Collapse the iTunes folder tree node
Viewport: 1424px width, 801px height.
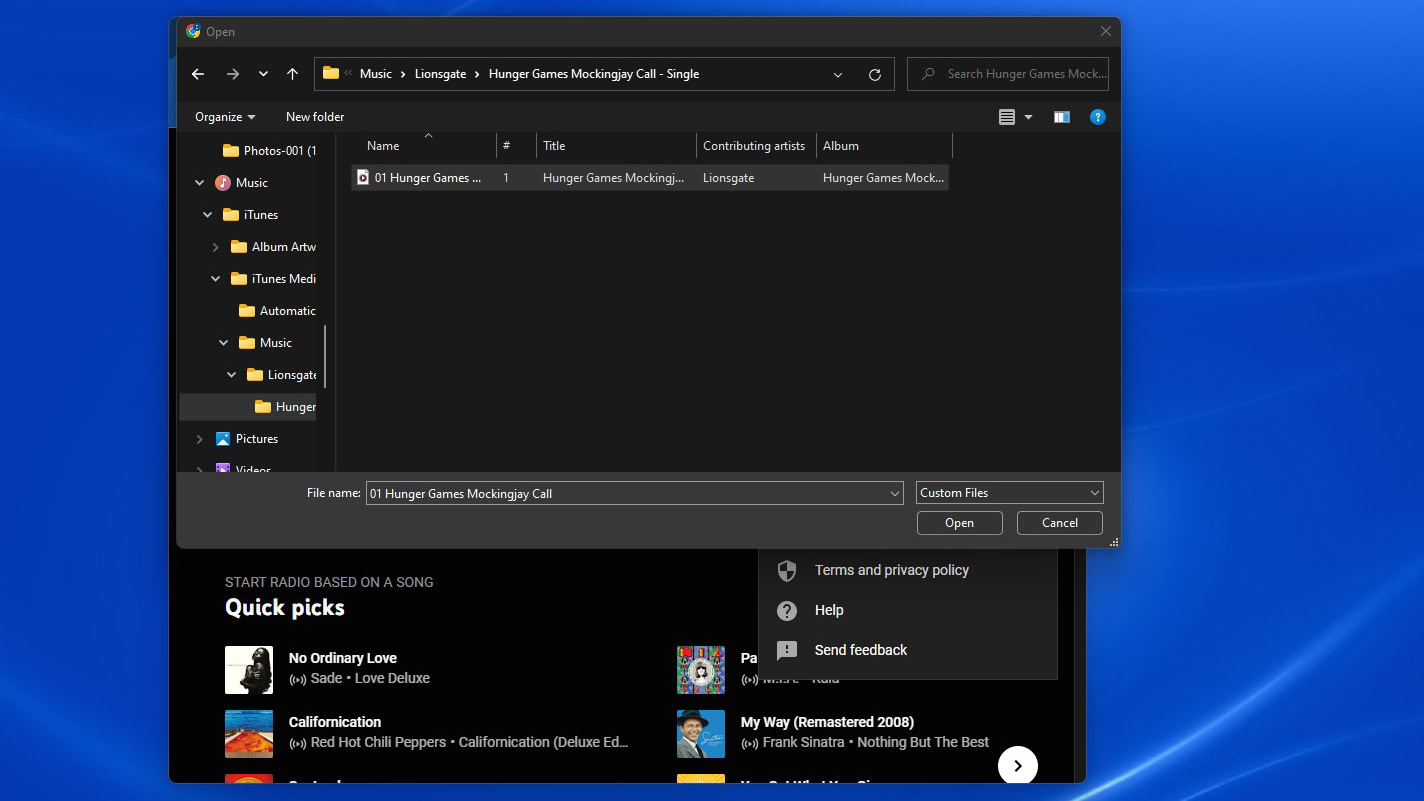click(208, 215)
